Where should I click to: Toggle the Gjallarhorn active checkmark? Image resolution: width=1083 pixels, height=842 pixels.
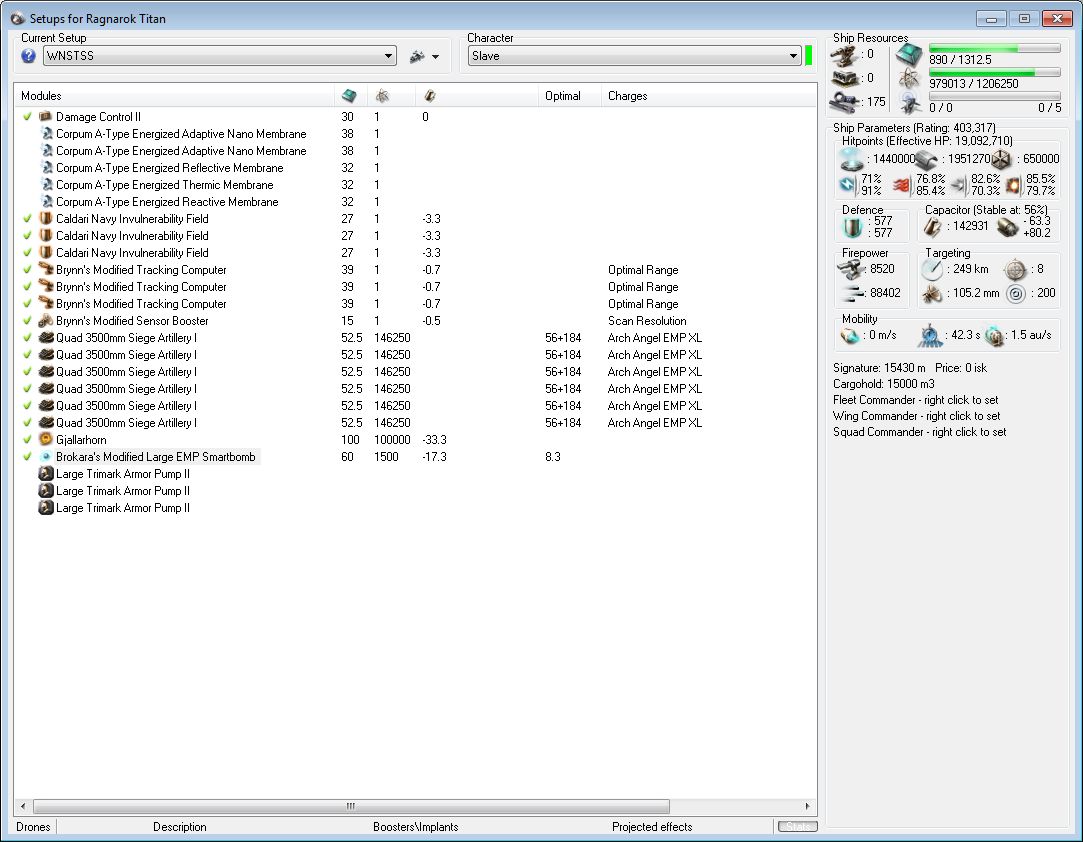click(28, 439)
